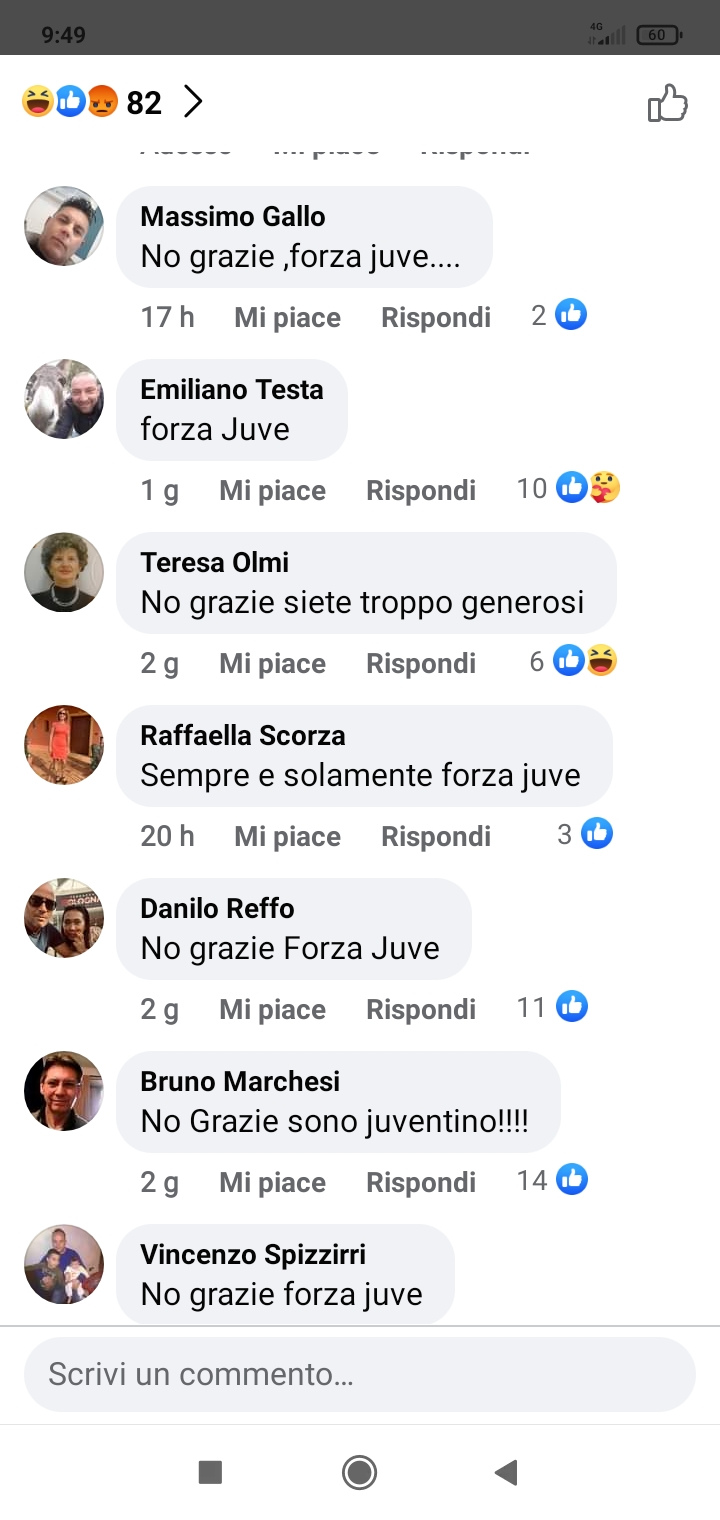Viewport: 720px width, 1520px height.
Task: Reply to Emiliano Testa's comment via Rispondi
Action: pyautogui.click(x=421, y=490)
